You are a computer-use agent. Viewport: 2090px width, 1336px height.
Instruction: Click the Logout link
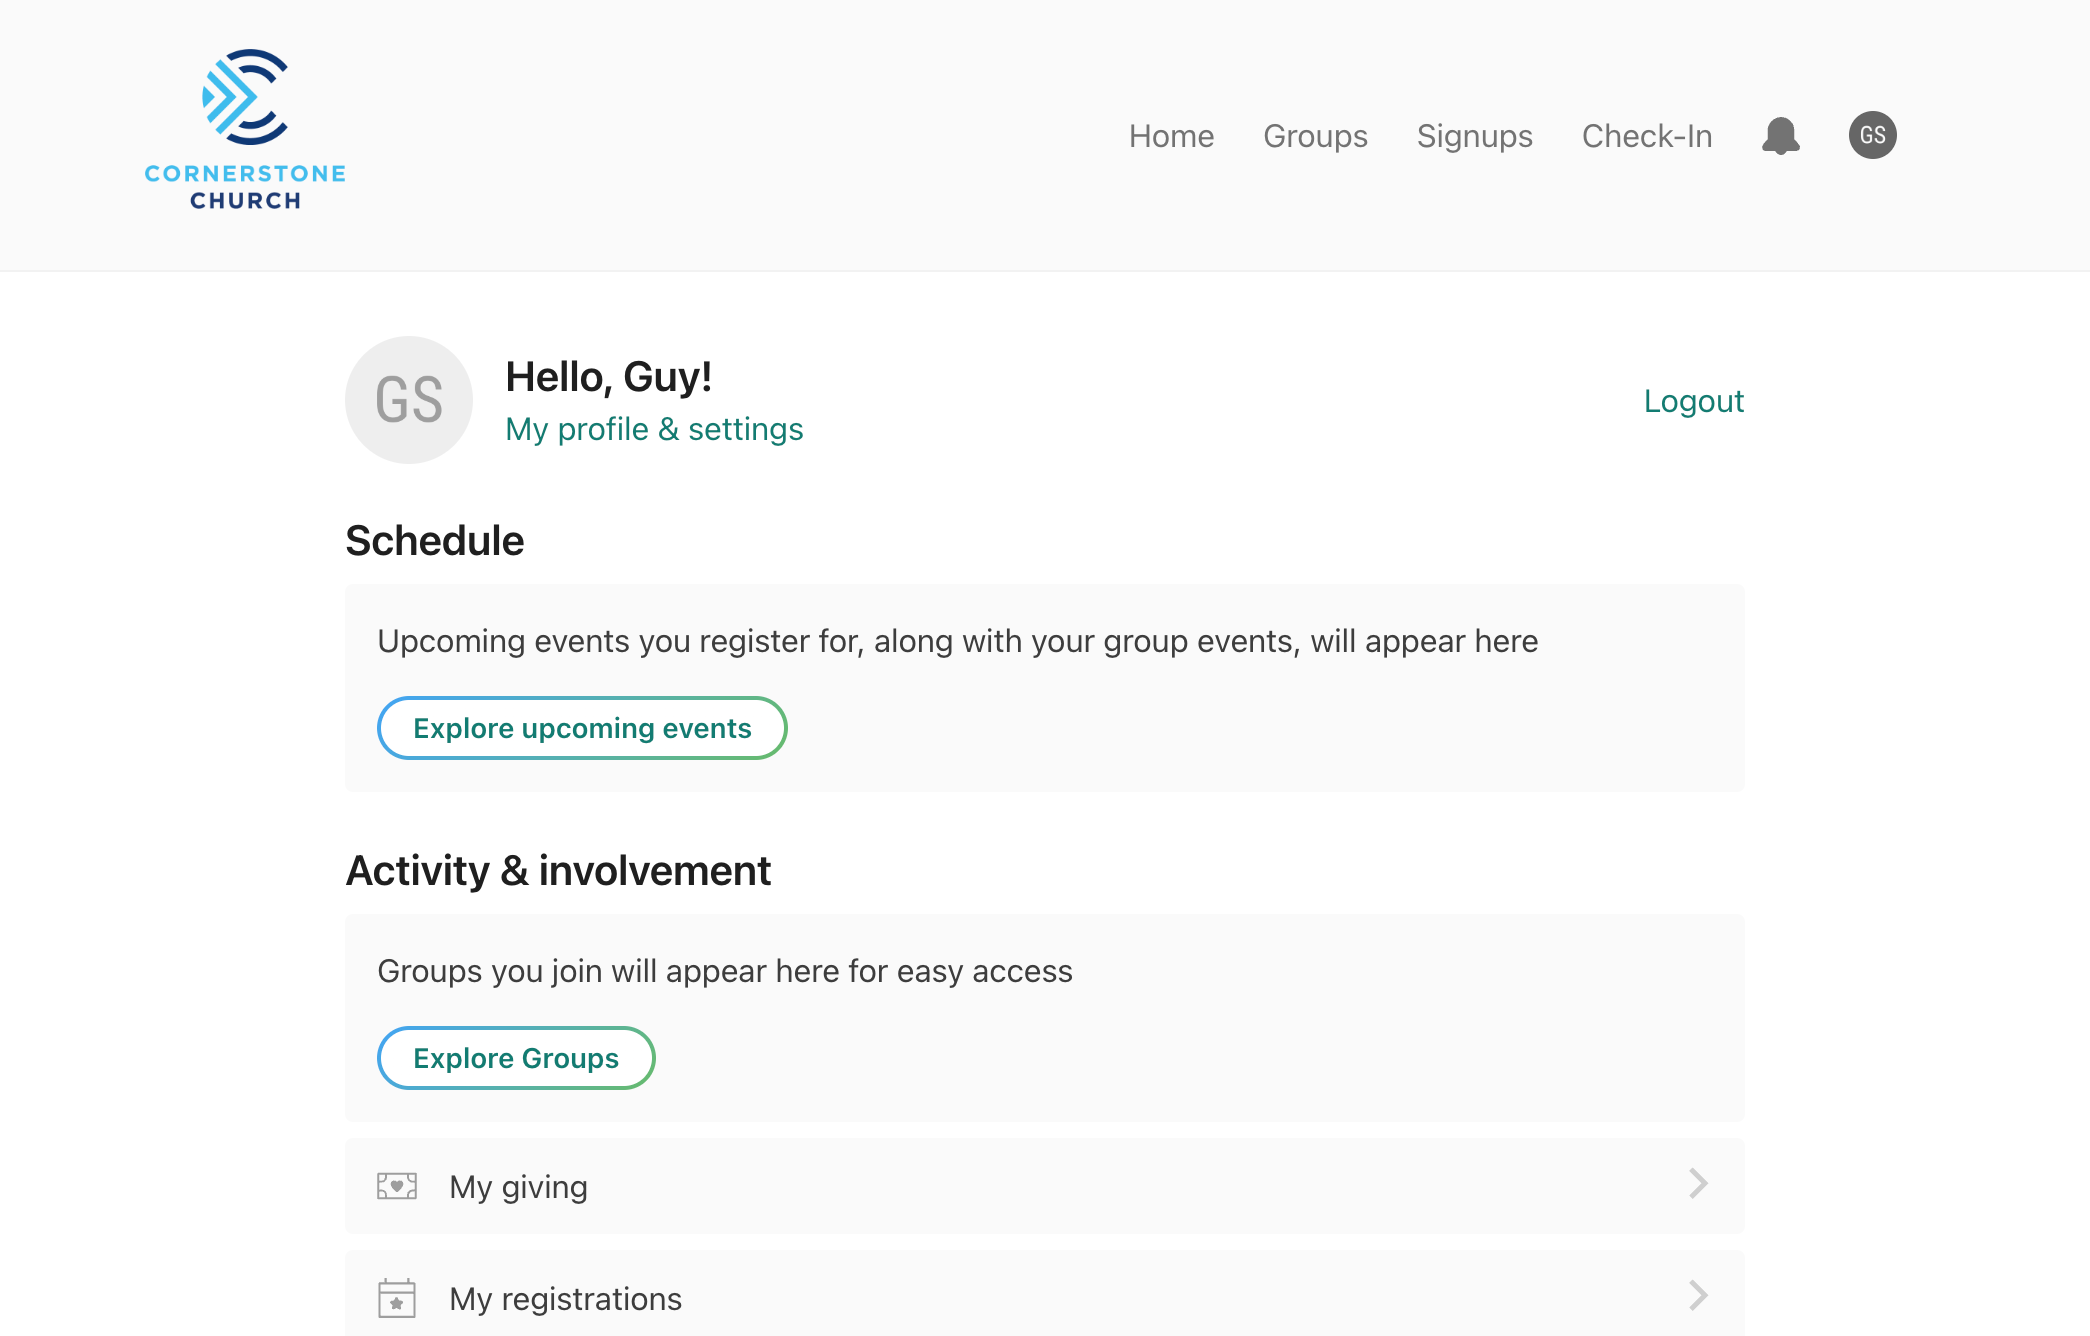point(1694,401)
